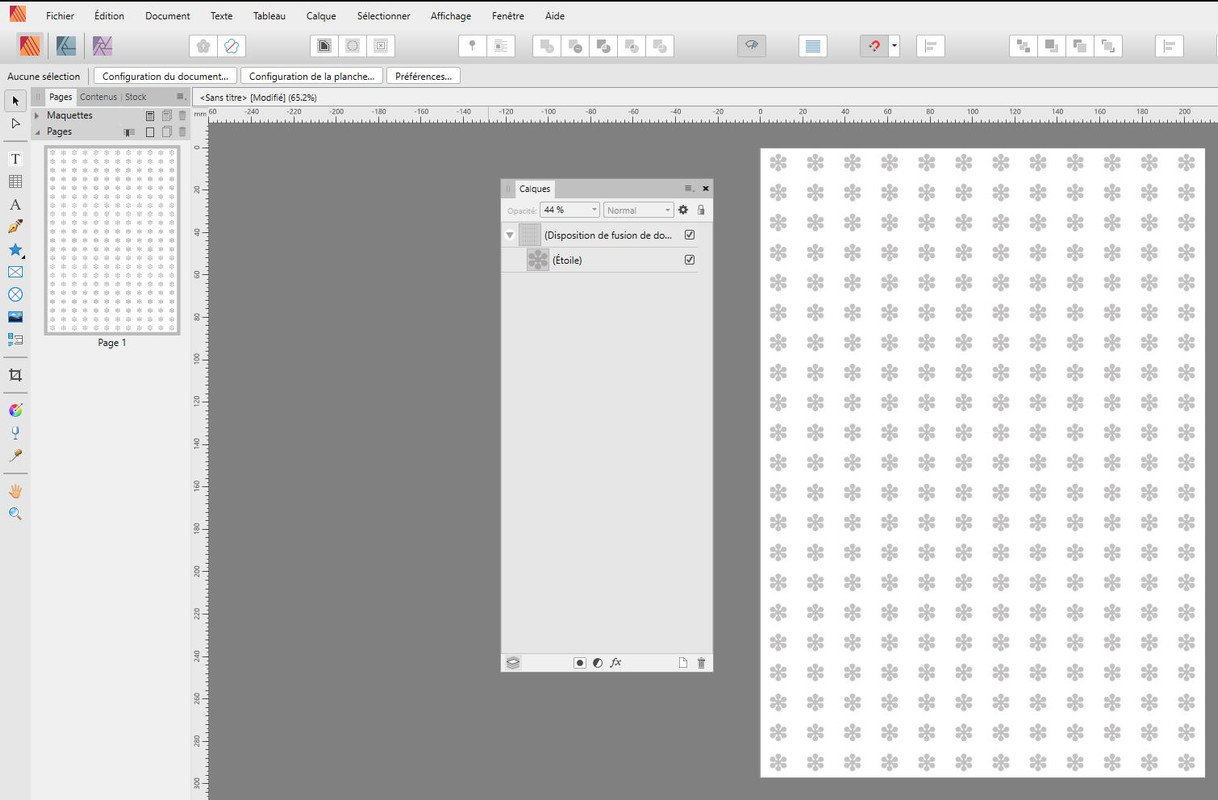Select the Table tool
Image resolution: width=1218 pixels, height=800 pixels.
click(x=15, y=182)
